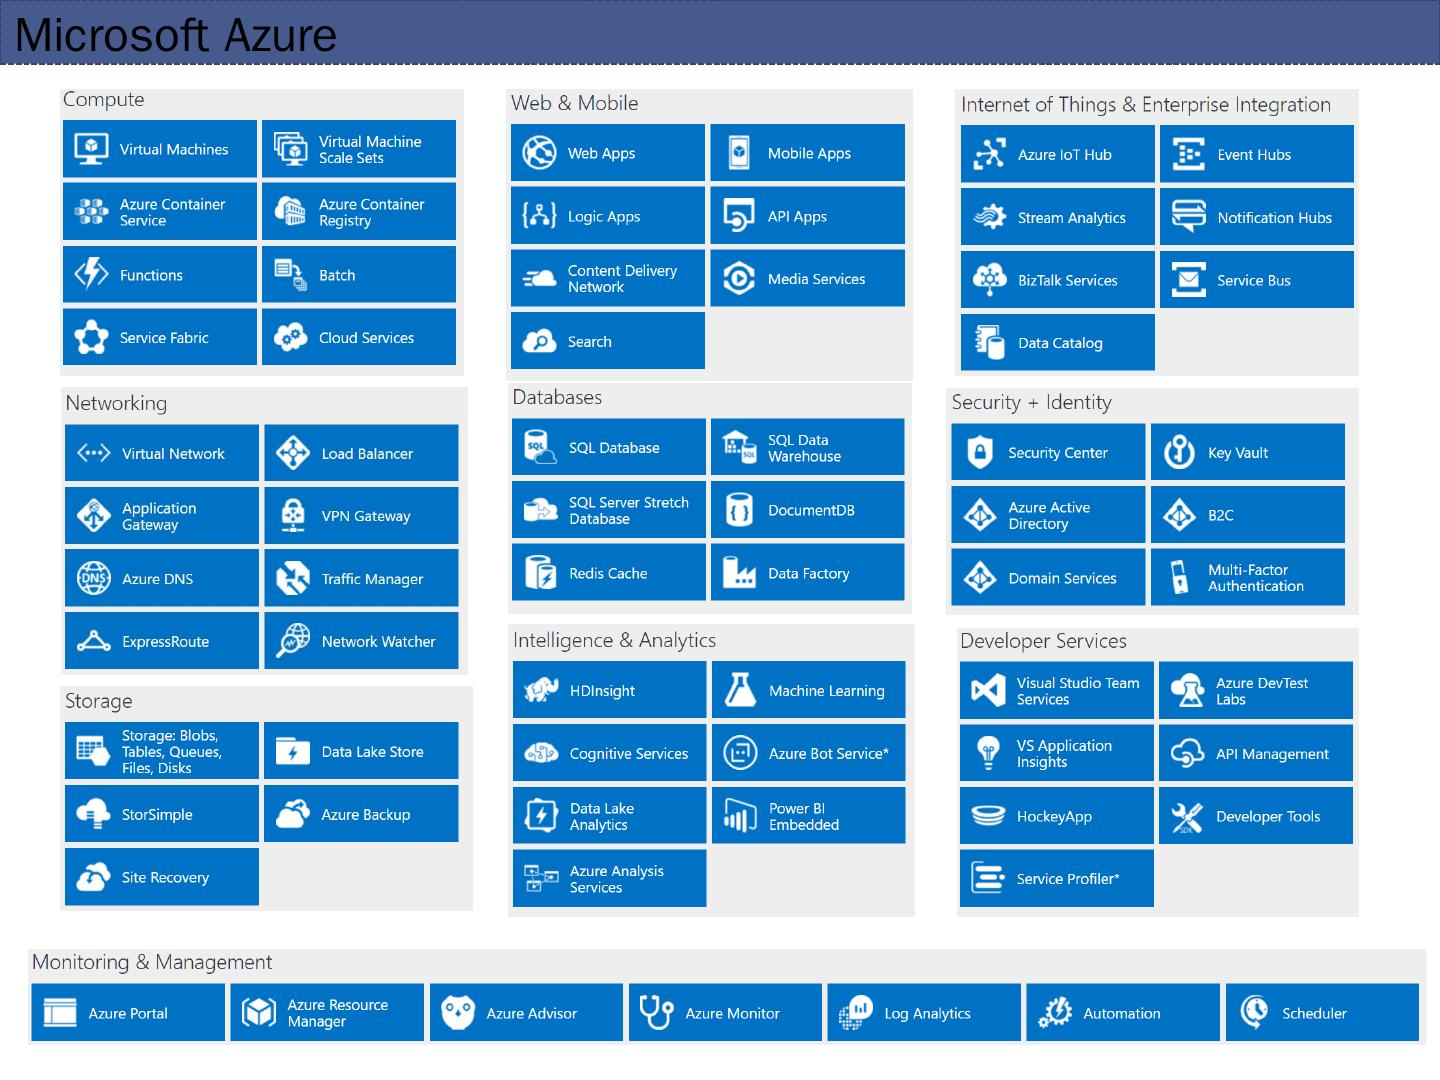Click the Azure Container Service icon

coord(92,211)
